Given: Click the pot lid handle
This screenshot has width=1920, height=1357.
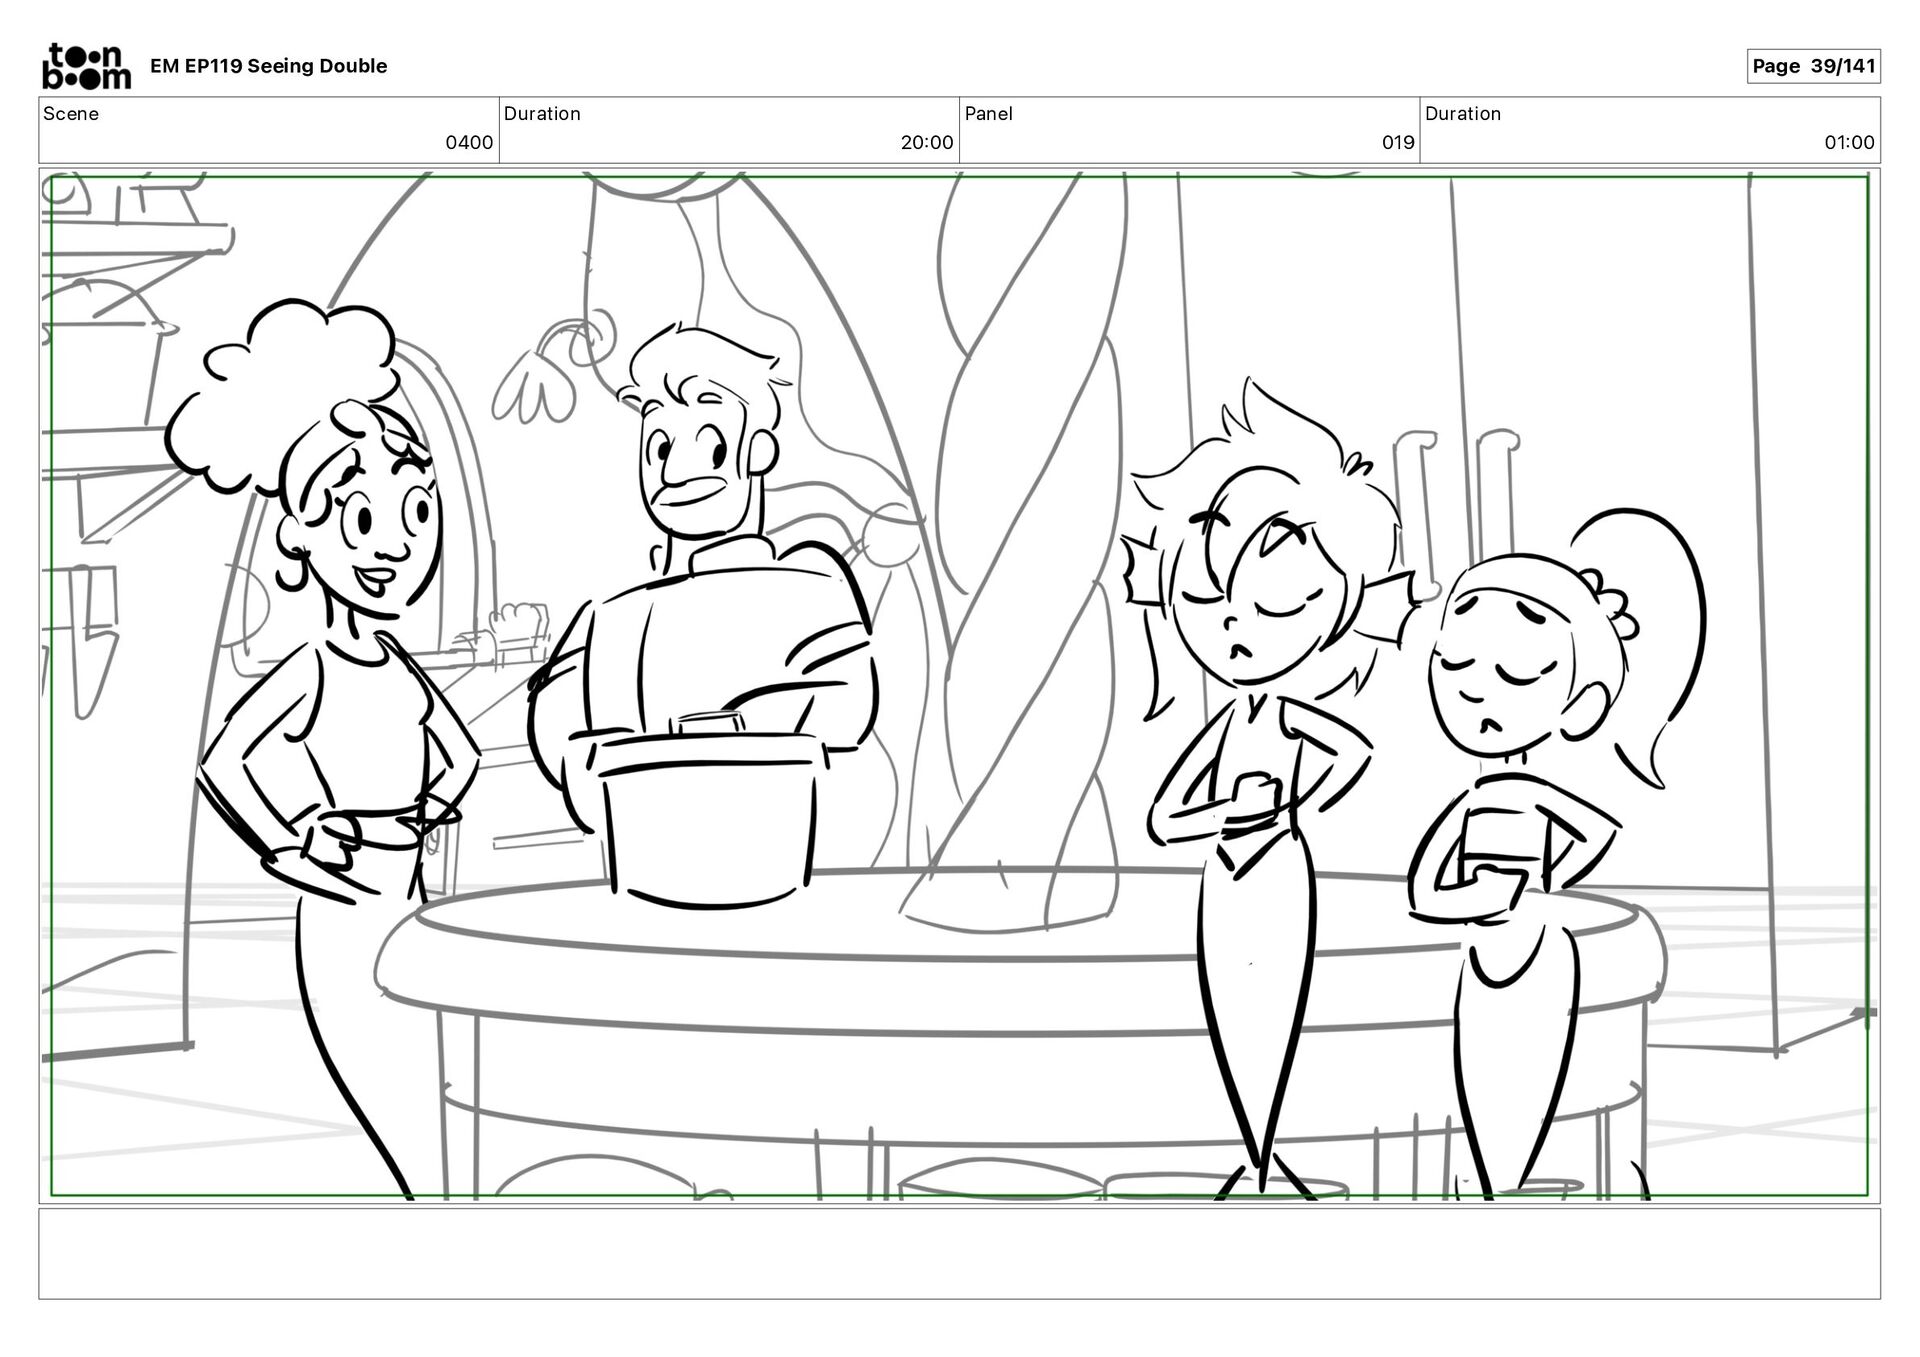Looking at the screenshot, I should [x=708, y=722].
